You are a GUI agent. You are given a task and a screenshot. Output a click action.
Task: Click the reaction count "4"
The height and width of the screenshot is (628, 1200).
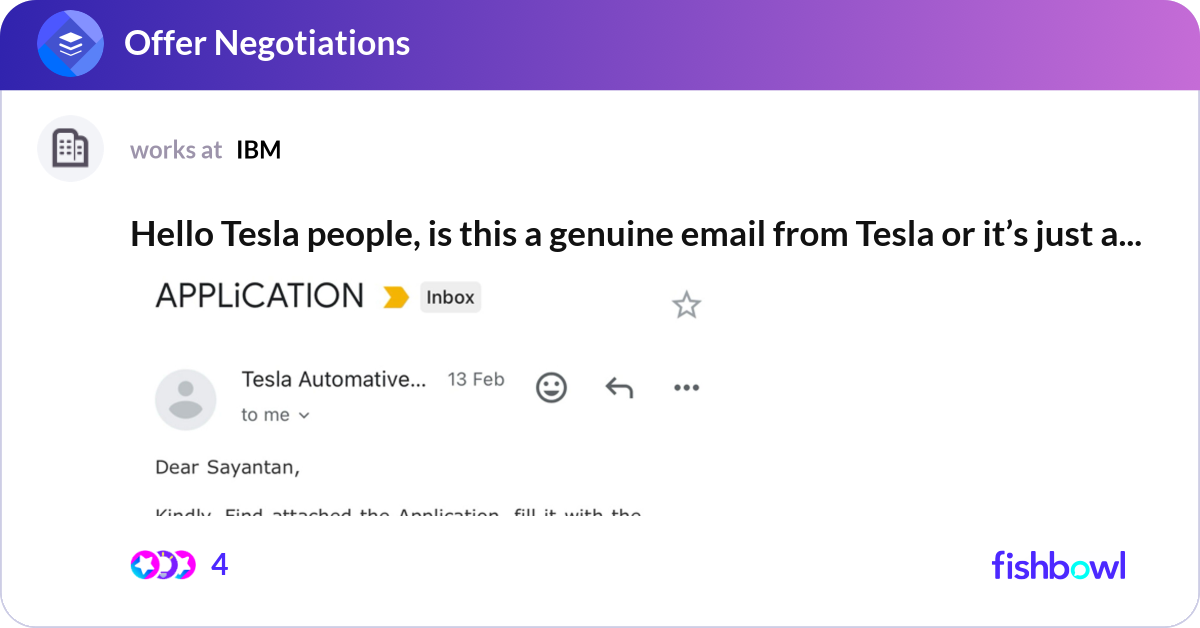coord(219,565)
